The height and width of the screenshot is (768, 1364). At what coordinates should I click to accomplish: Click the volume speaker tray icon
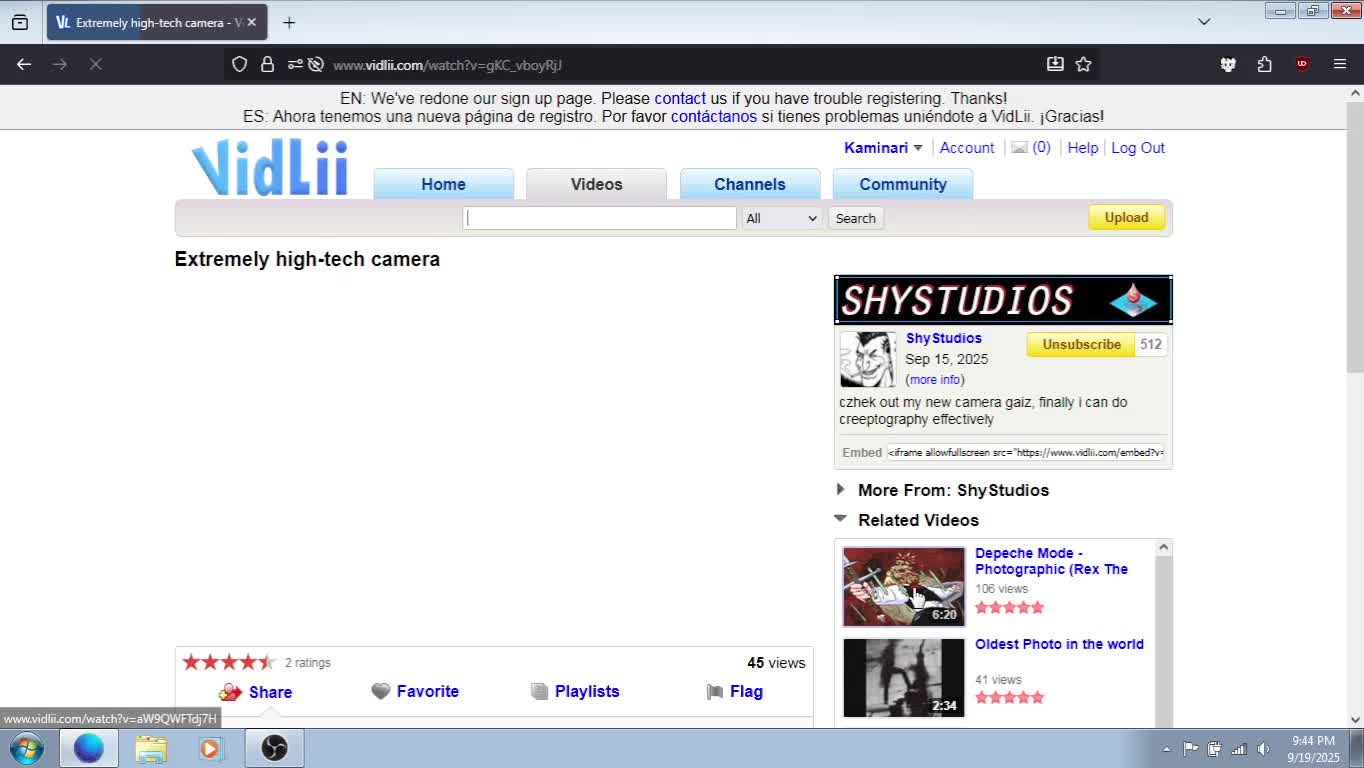[1263, 749]
